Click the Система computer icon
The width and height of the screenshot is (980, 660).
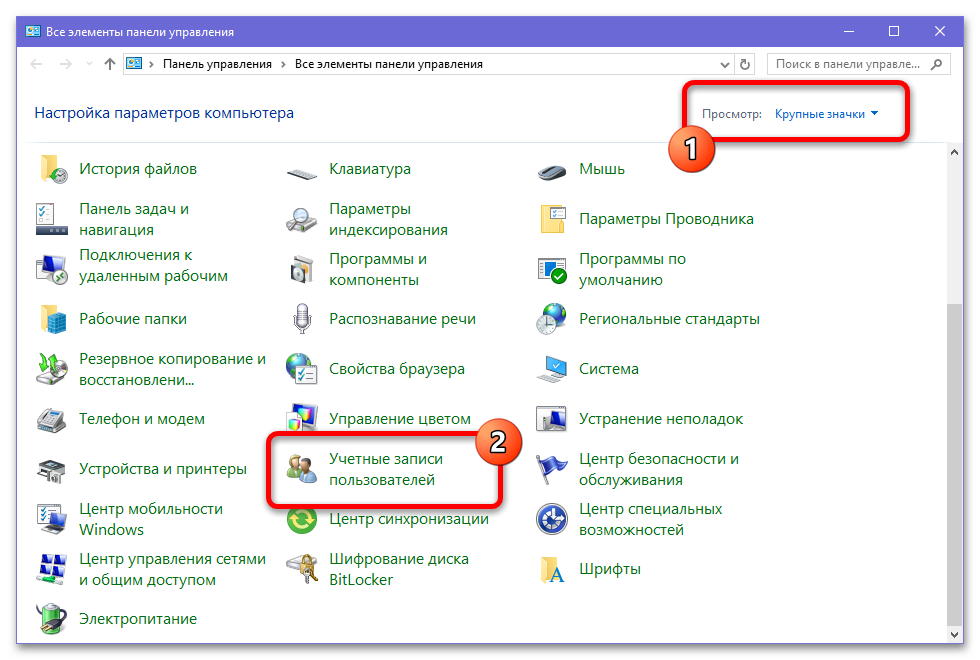coord(552,369)
